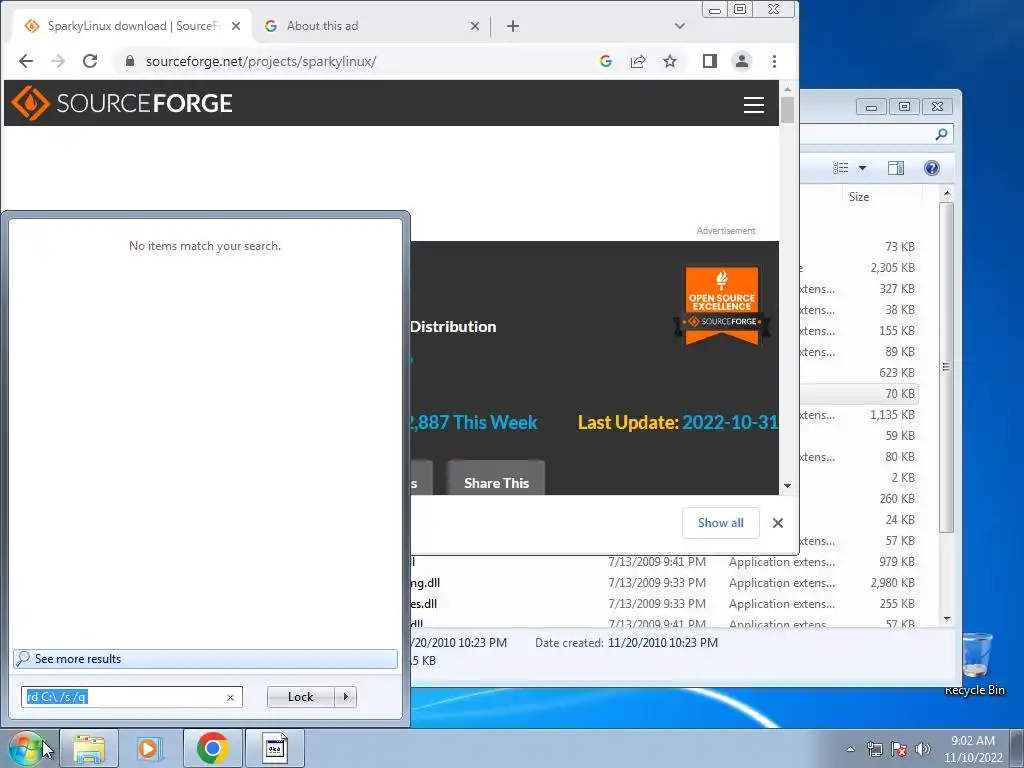Click Explorer scrollbar up arrow
The height and width of the screenshot is (768, 1024).
pos(947,194)
